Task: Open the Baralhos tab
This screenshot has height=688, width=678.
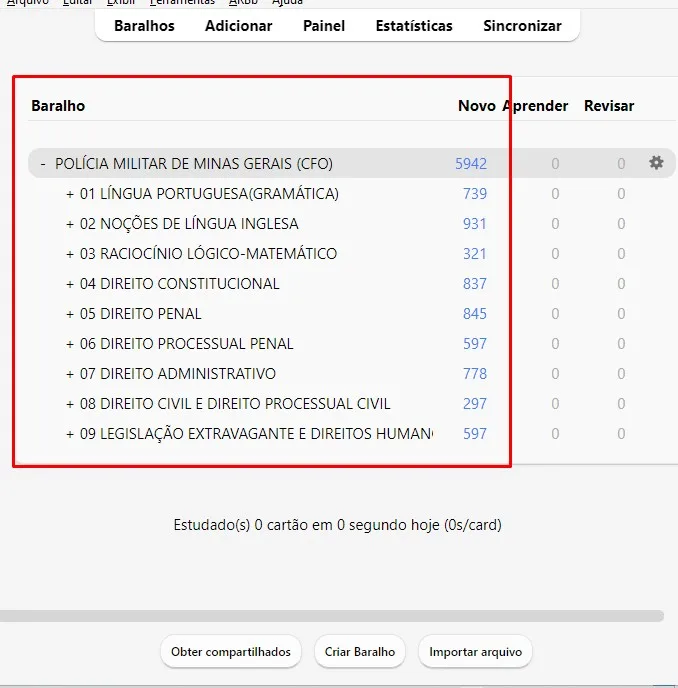Action: click(x=144, y=26)
